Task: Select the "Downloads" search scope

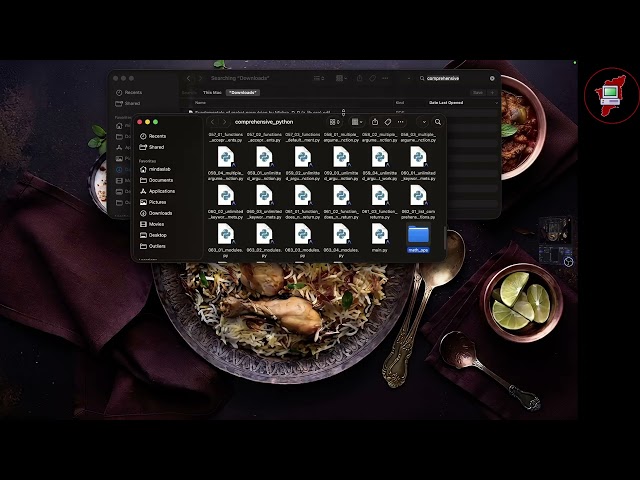Action: coord(243,93)
